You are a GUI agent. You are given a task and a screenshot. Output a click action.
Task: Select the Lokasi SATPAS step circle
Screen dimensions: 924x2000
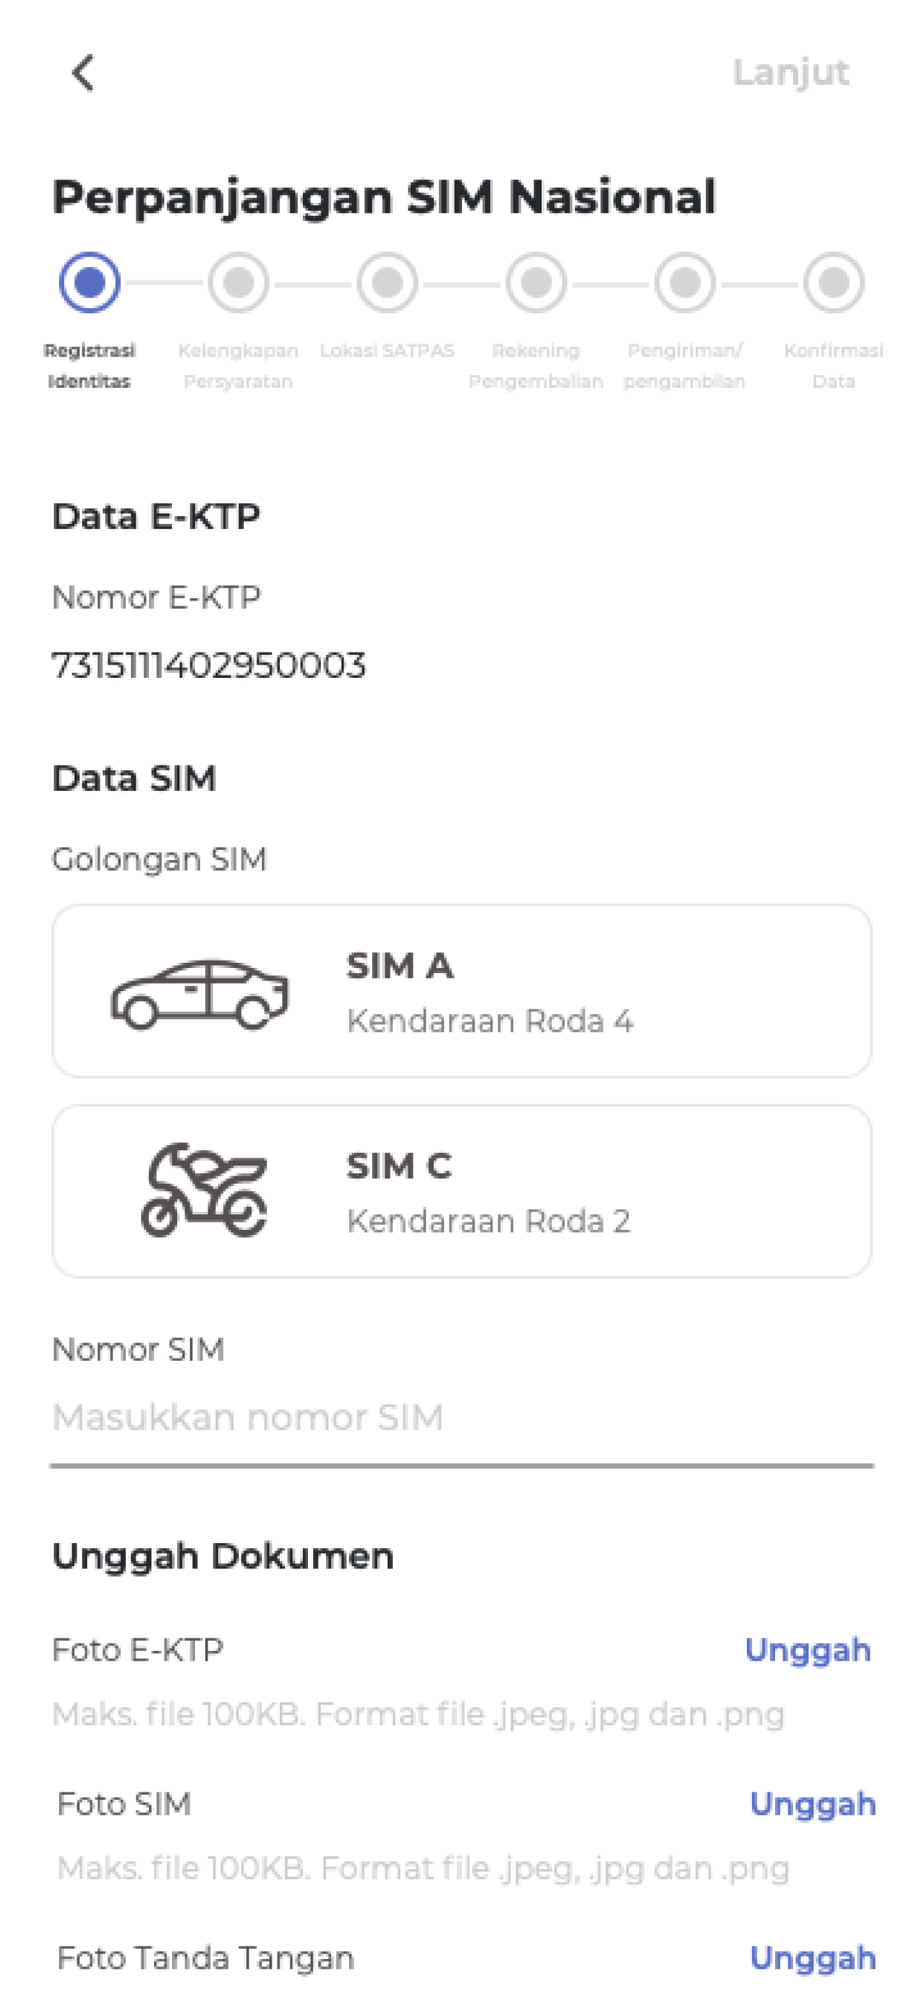(x=387, y=283)
